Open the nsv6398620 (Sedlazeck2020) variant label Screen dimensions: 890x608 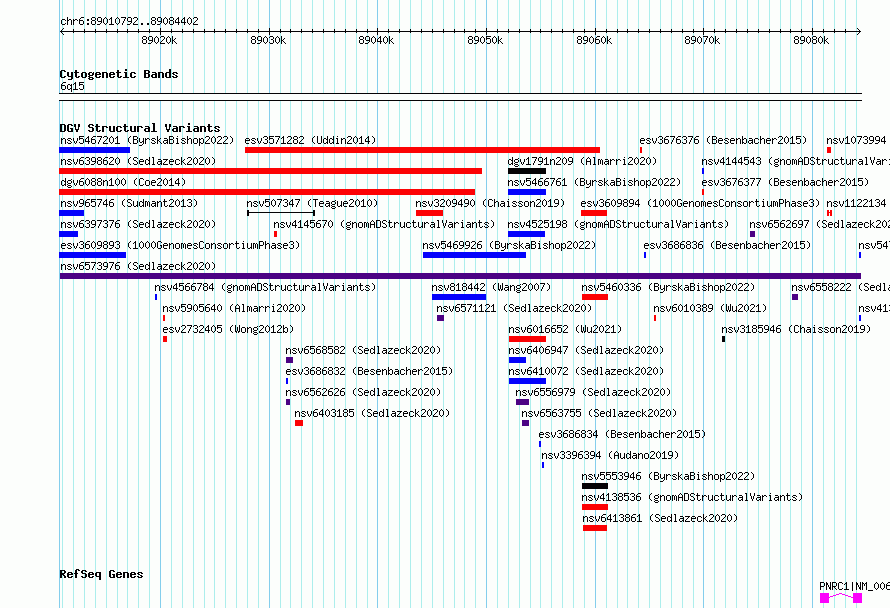pyautogui.click(x=138, y=161)
